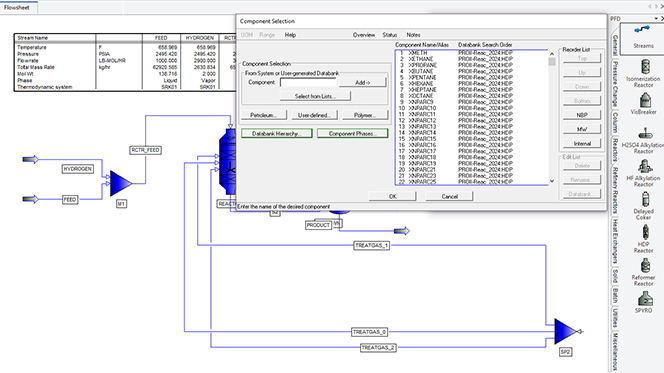Click the Select from Lists button

315,96
